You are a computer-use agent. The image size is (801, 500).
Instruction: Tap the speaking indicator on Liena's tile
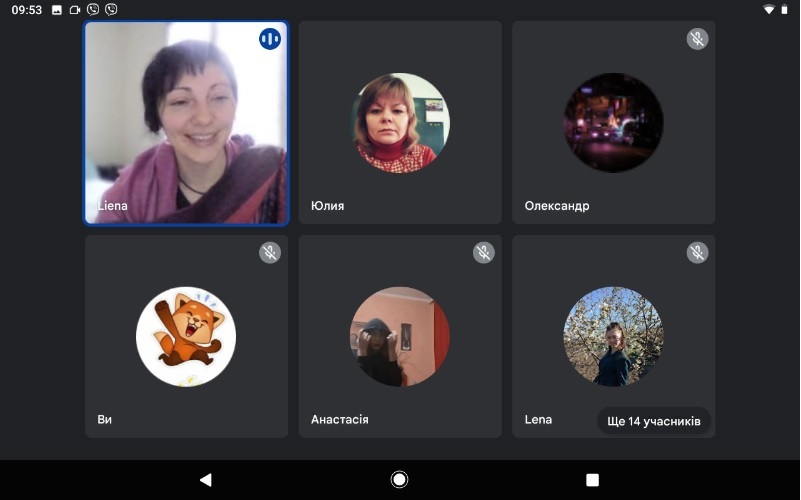click(x=270, y=39)
